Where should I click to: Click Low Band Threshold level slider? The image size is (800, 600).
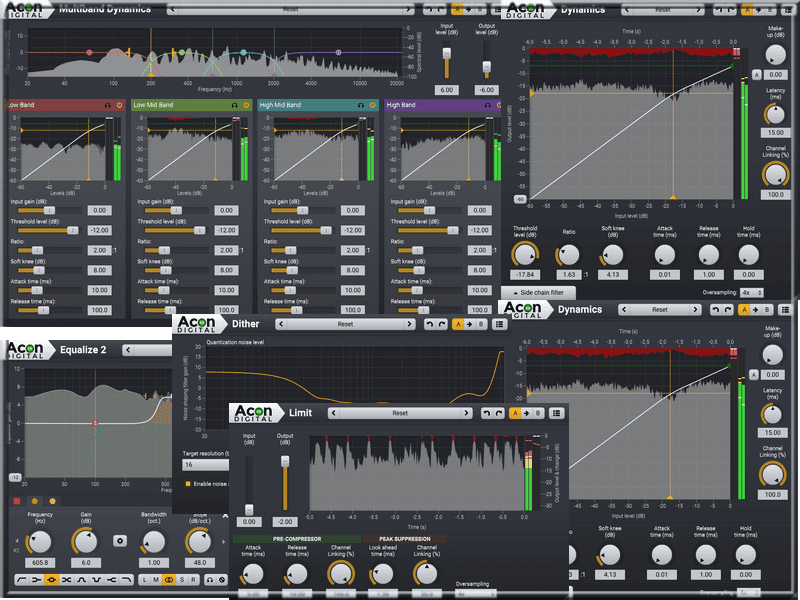click(49, 231)
